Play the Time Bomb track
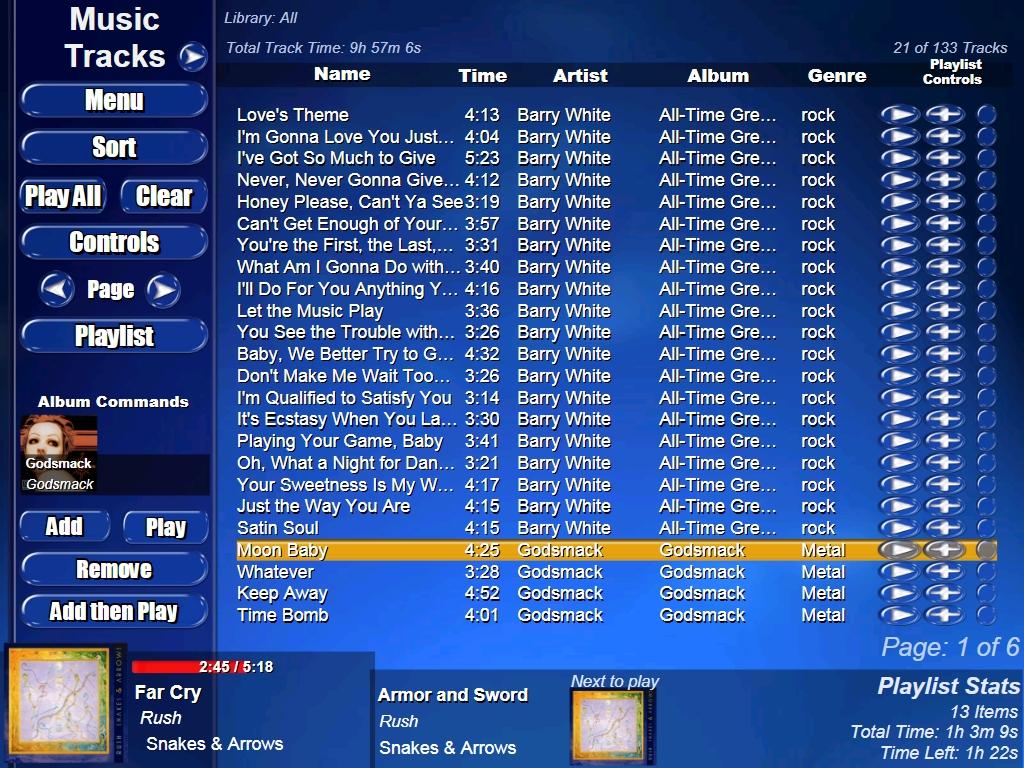This screenshot has width=1024, height=768. [900, 615]
